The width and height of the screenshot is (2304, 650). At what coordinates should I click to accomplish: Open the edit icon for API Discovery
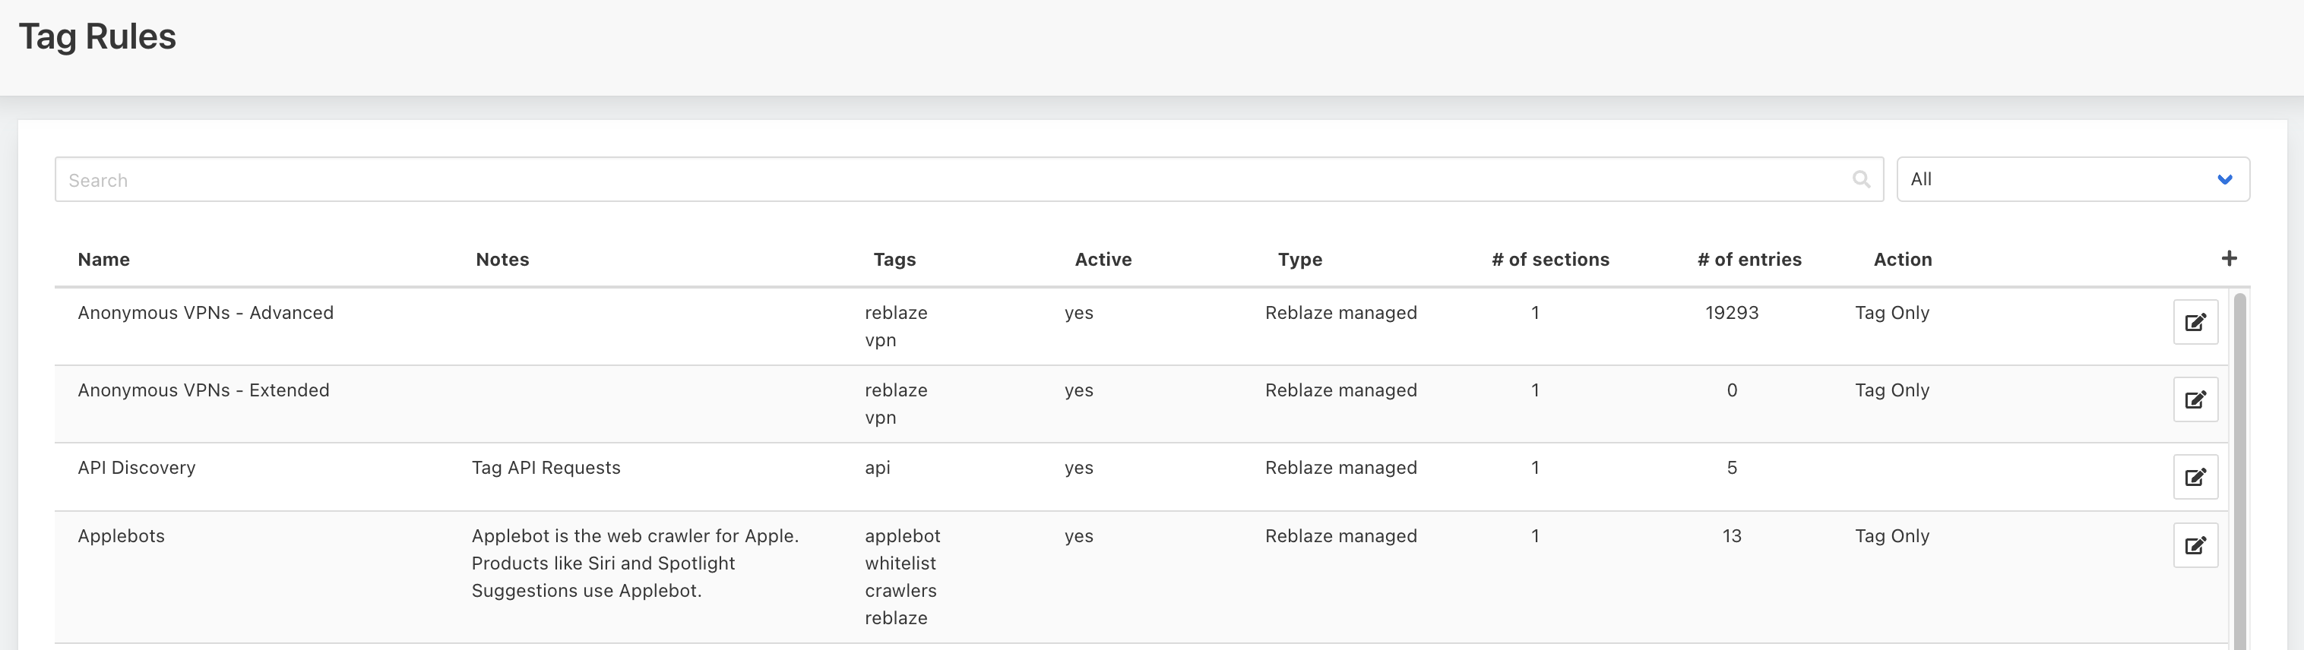2195,477
